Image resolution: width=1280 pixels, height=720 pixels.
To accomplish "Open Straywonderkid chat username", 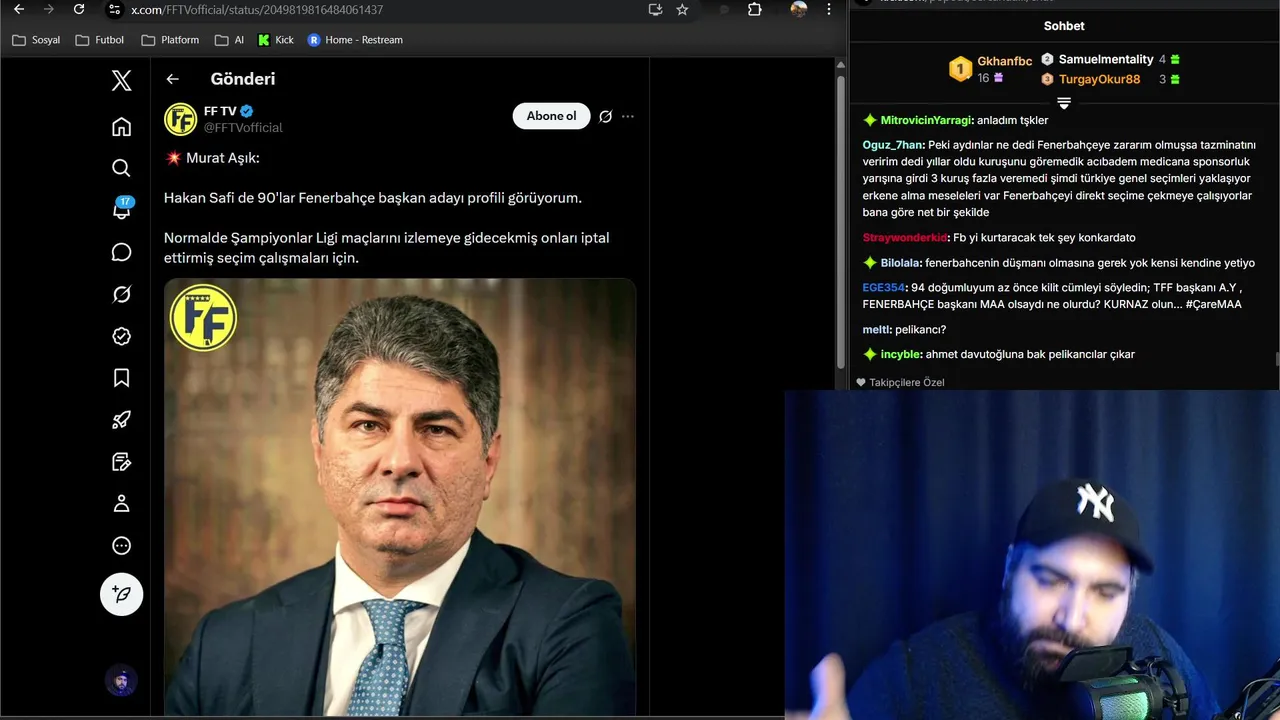I will (904, 238).
